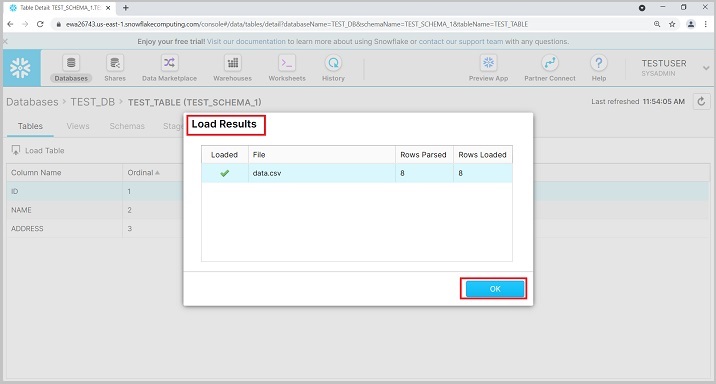Dismiss the free trial banner
This screenshot has width=716, height=384.
pos(5,42)
